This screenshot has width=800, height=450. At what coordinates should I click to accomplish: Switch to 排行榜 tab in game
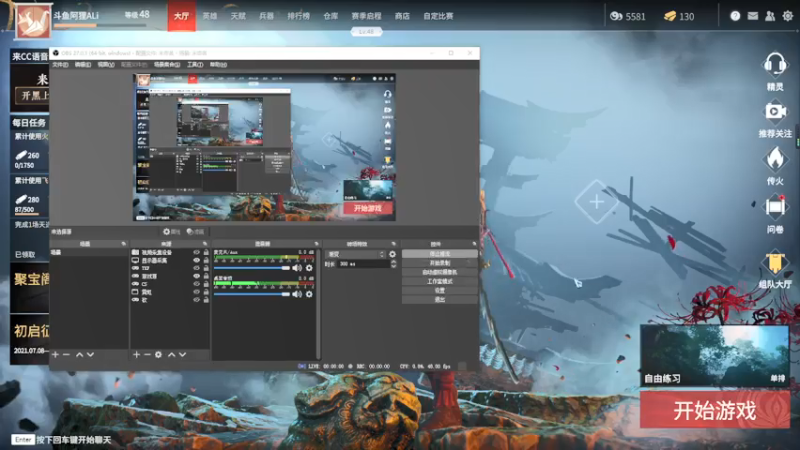coord(298,16)
